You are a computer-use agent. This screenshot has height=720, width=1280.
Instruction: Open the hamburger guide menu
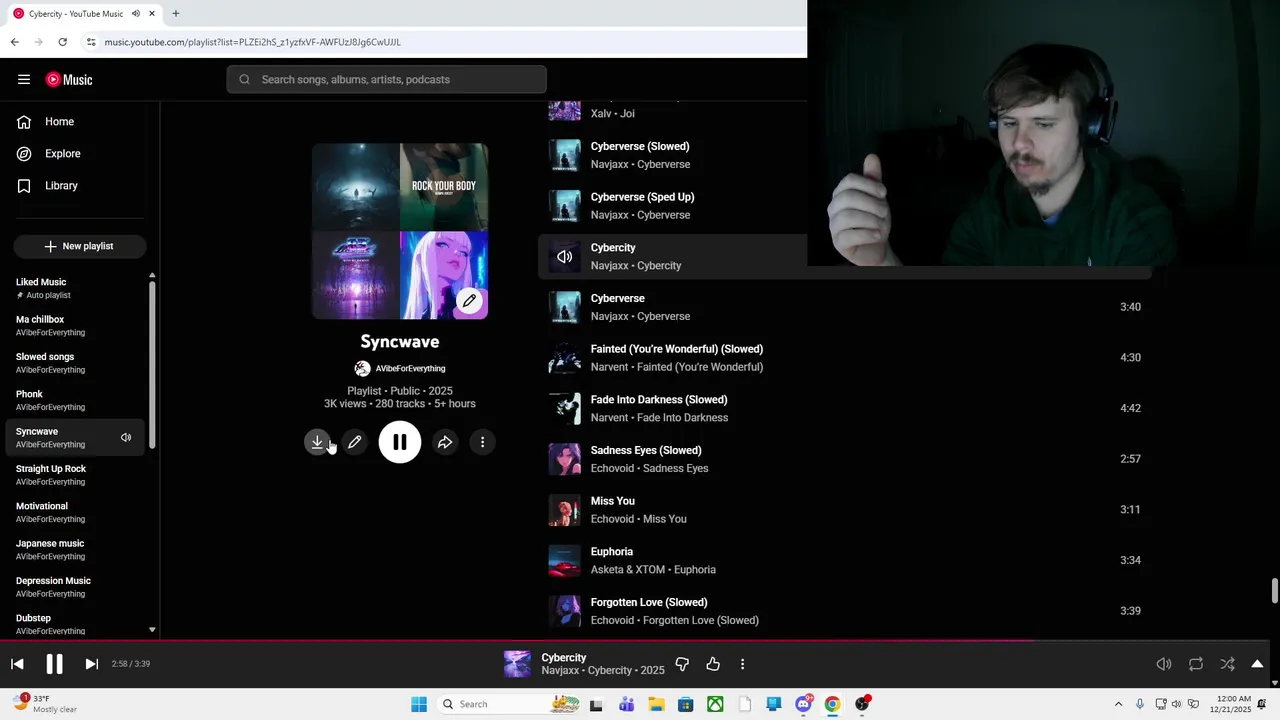(24, 80)
